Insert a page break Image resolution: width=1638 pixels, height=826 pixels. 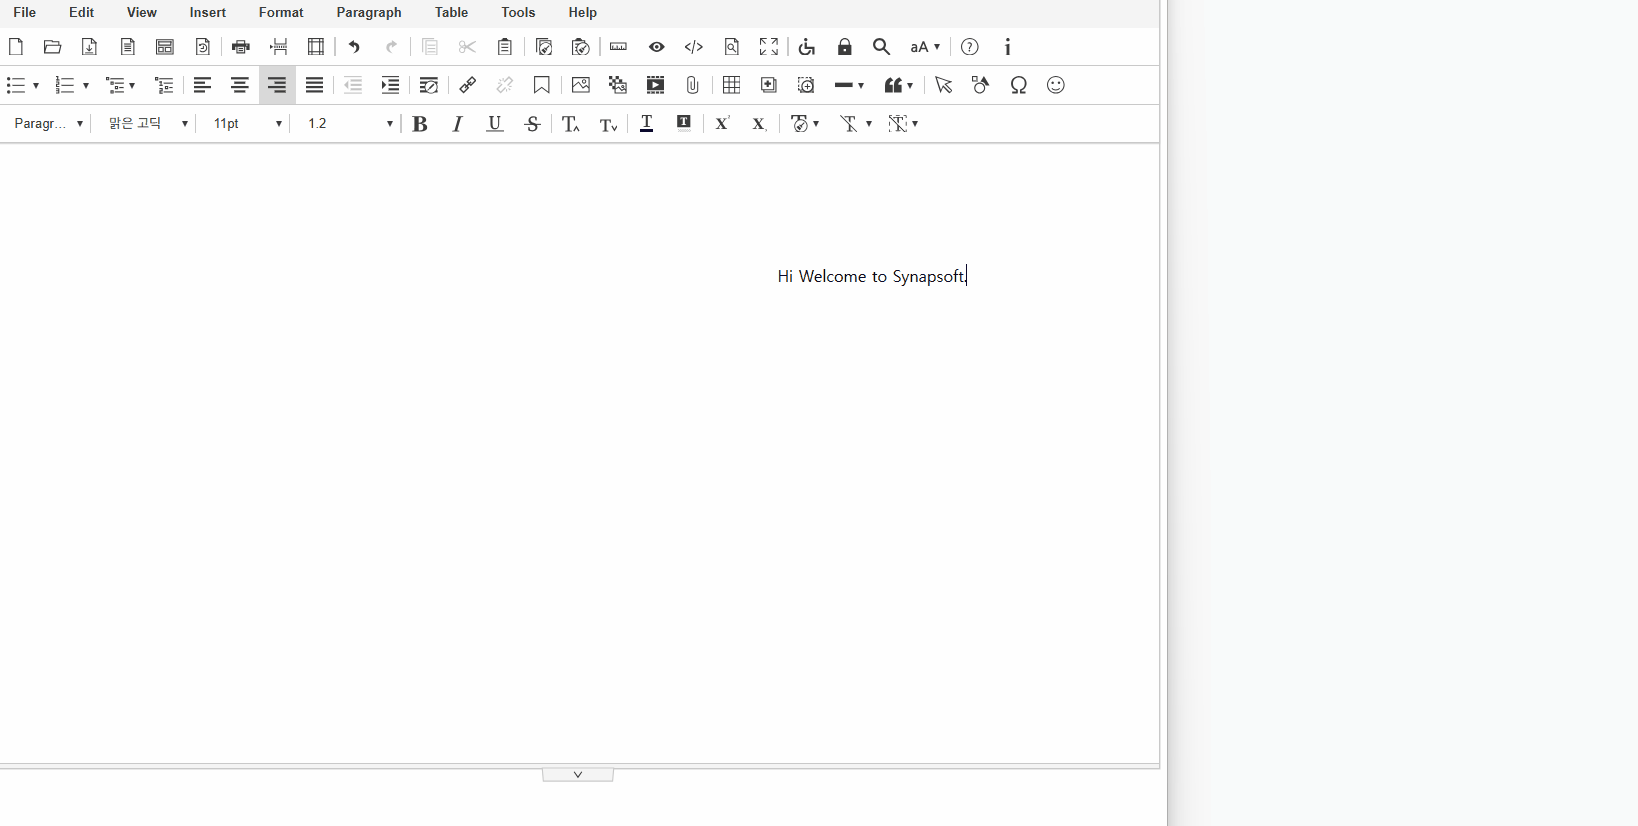(279, 47)
